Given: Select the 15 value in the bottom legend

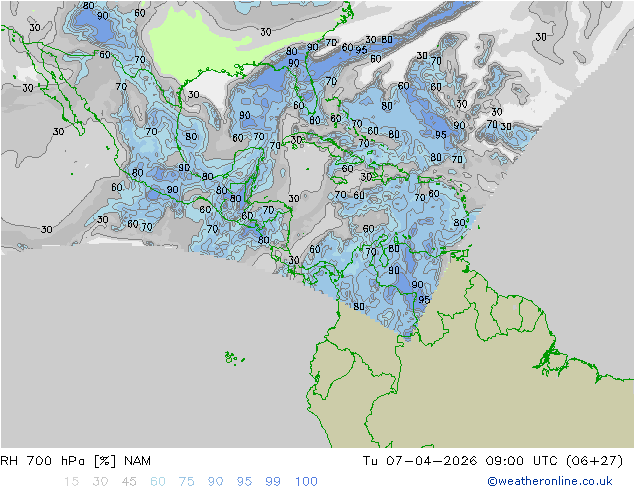Looking at the screenshot, I should [x=71, y=482].
